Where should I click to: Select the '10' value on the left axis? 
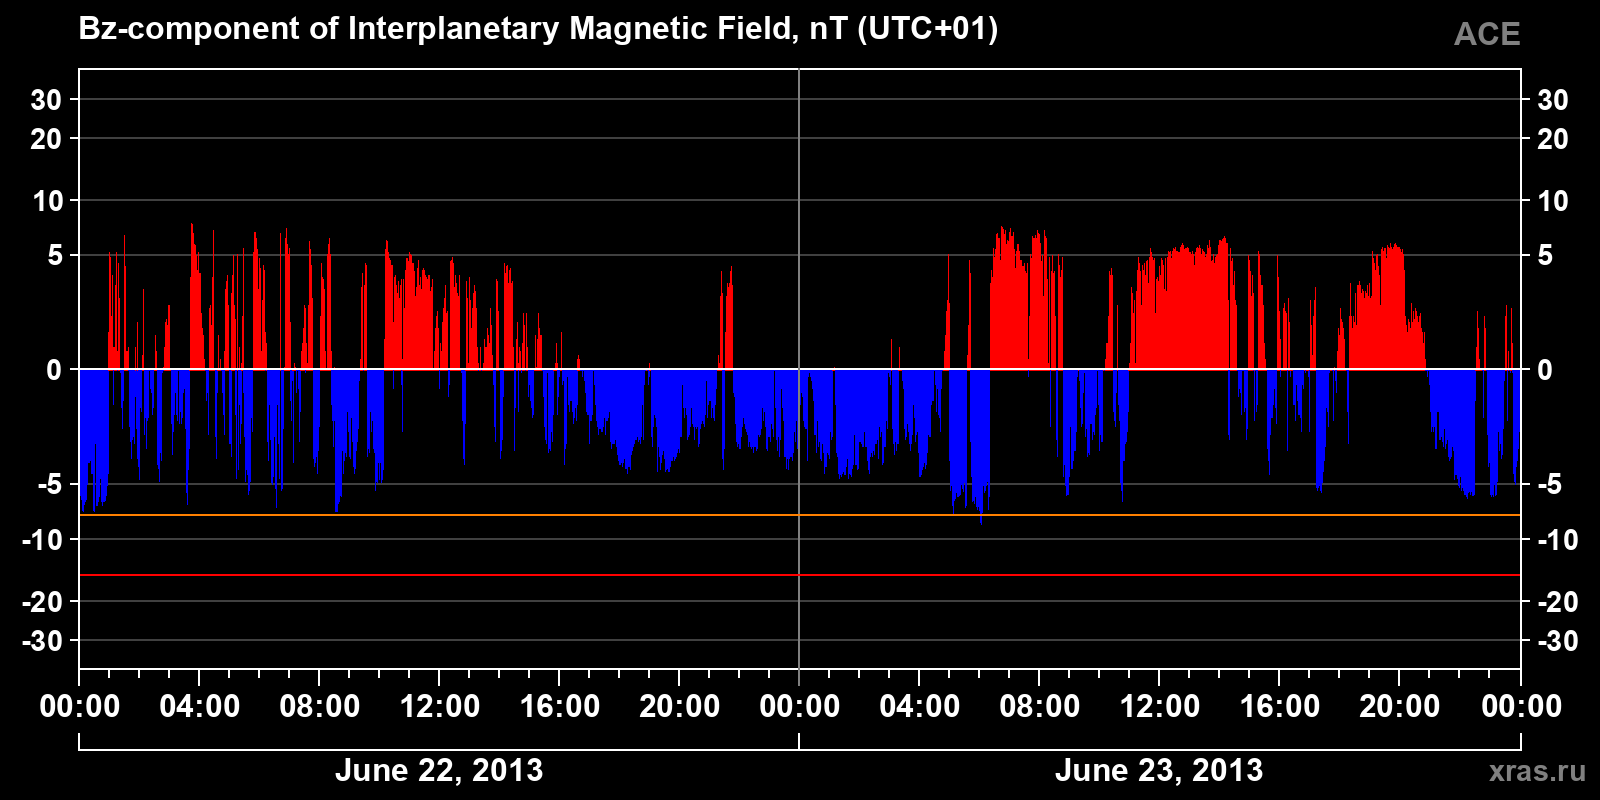pos(47,201)
